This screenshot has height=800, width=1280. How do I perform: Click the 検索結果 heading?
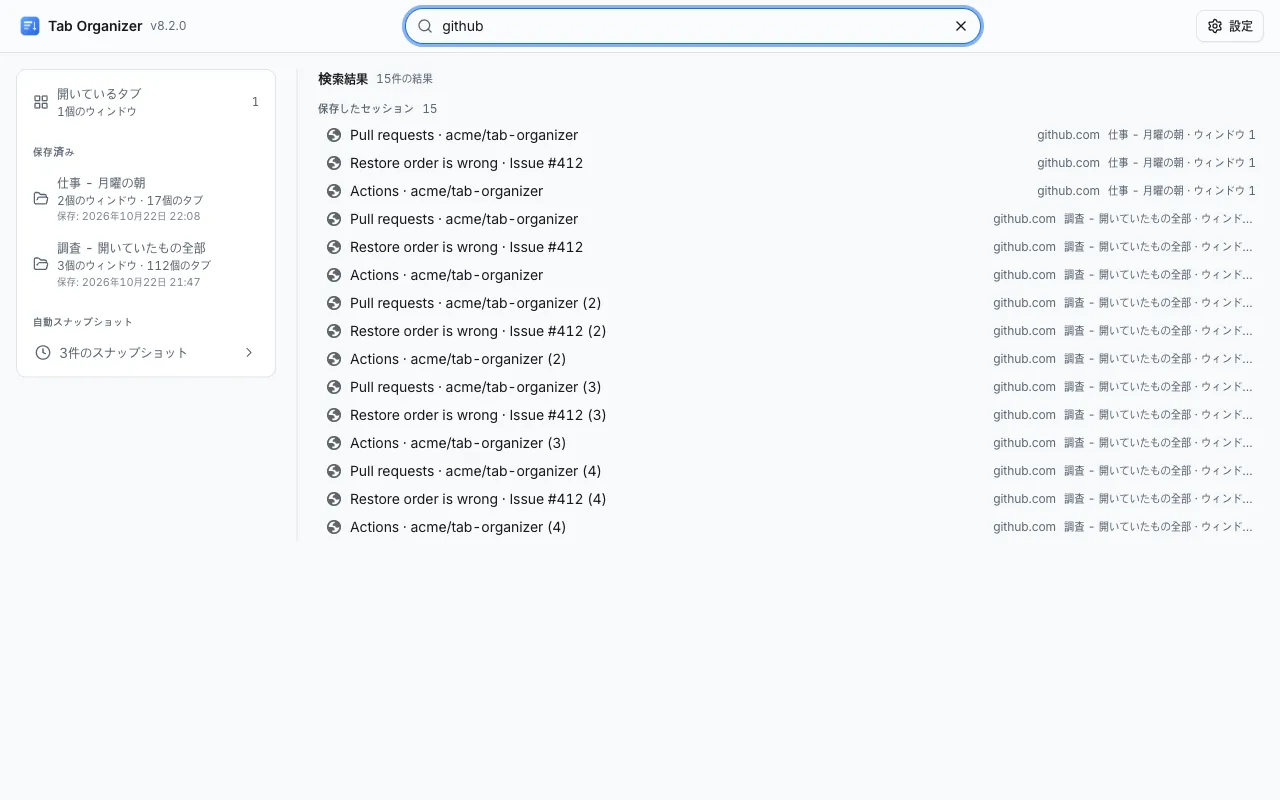click(x=343, y=79)
